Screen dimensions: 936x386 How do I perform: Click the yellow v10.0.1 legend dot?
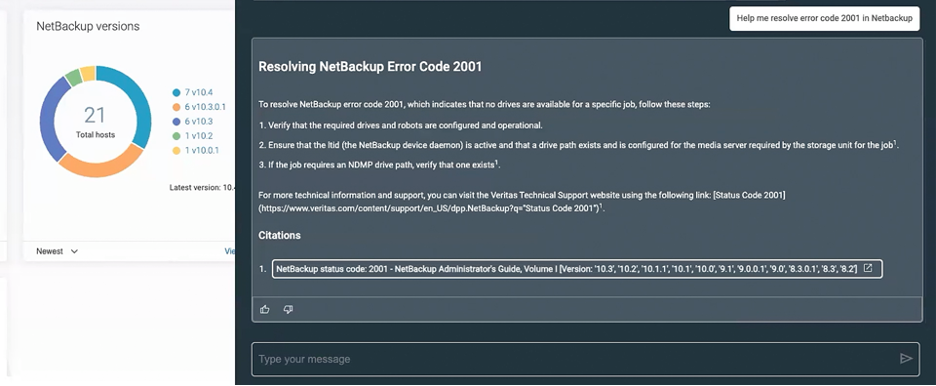click(x=176, y=150)
